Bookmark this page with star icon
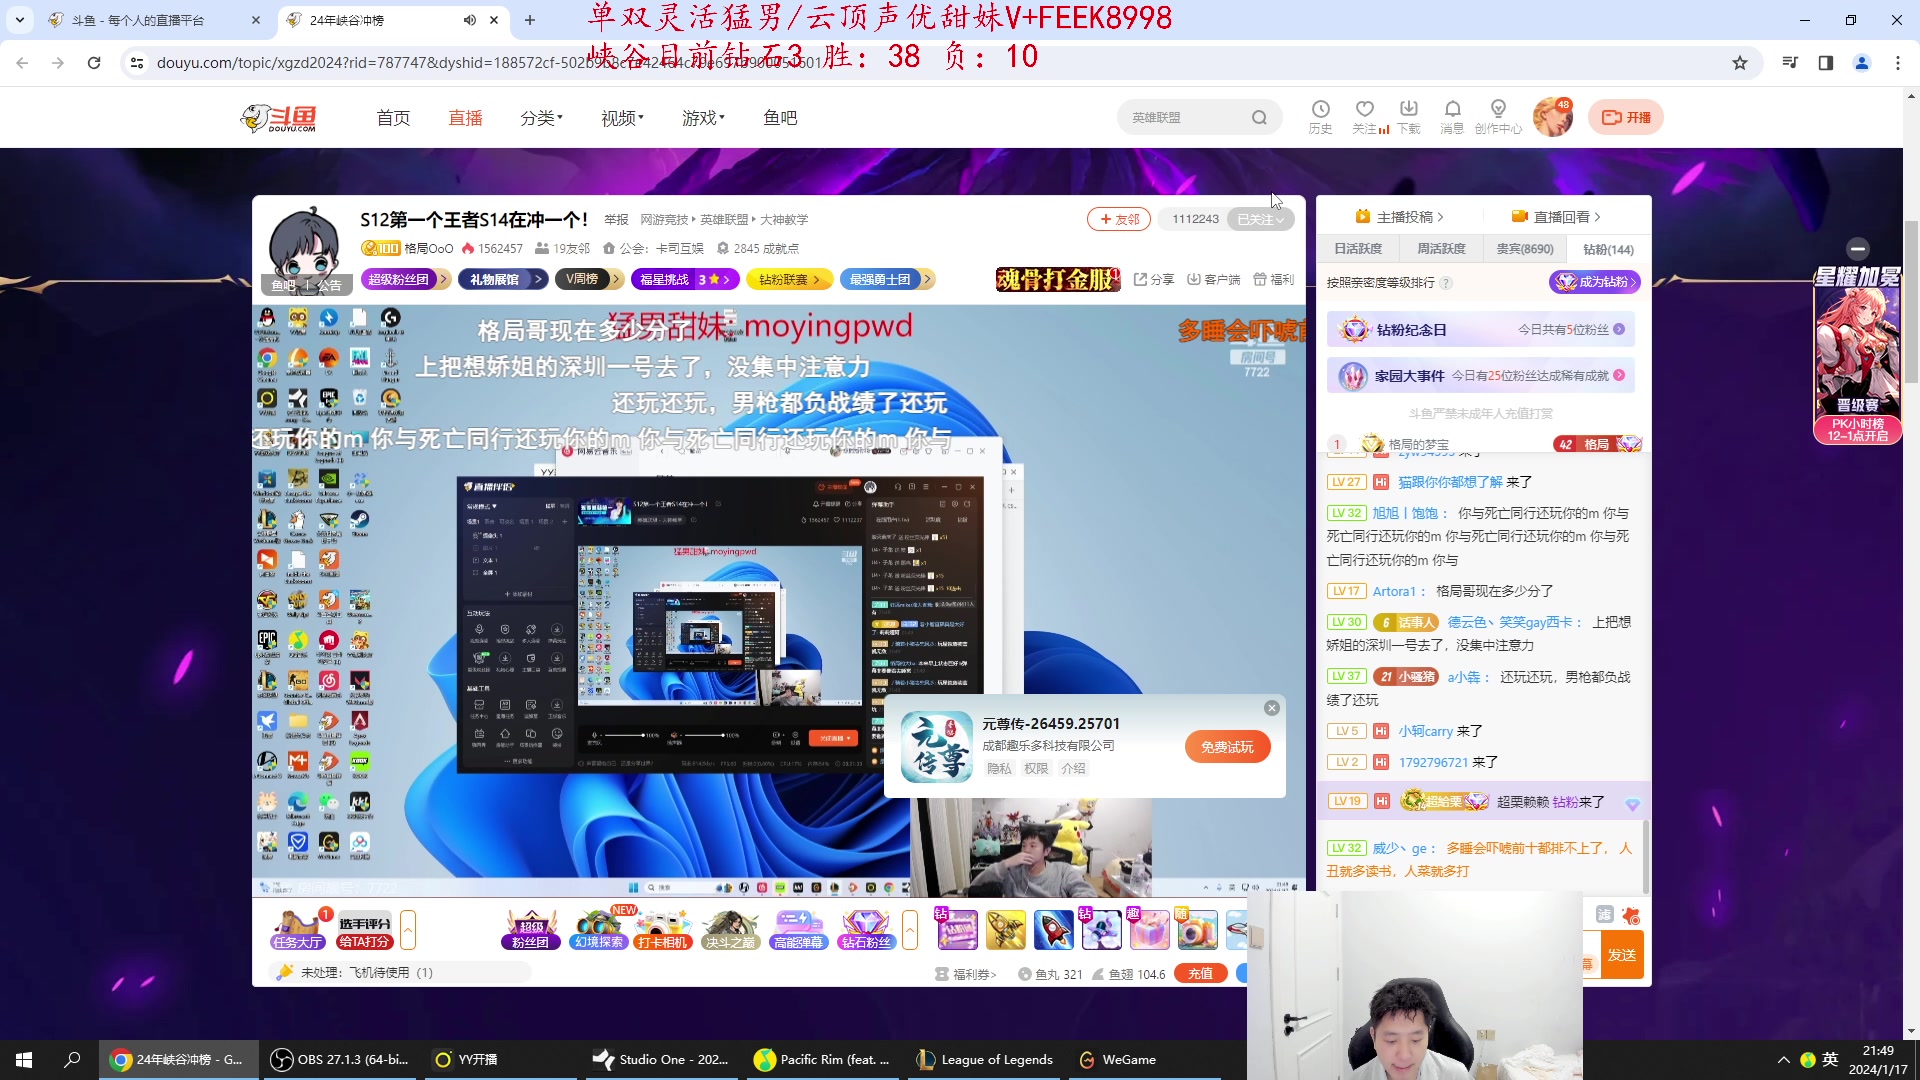 [x=1740, y=62]
